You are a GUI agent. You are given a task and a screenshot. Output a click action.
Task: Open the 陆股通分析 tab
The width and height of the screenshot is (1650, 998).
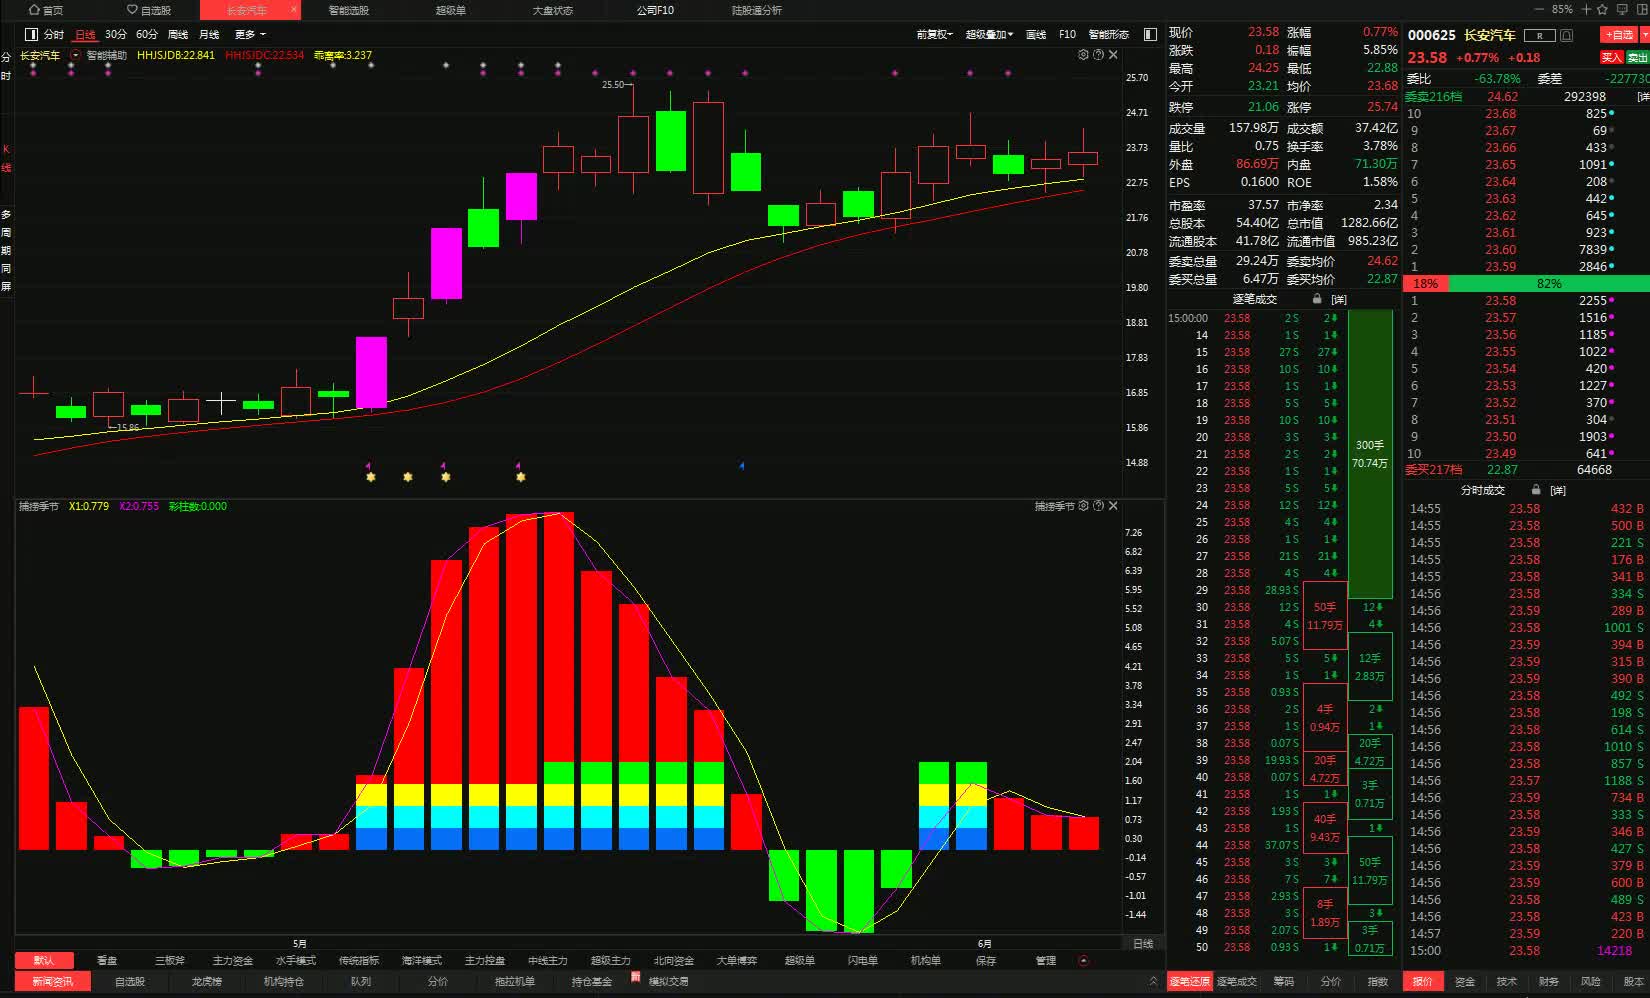[757, 10]
